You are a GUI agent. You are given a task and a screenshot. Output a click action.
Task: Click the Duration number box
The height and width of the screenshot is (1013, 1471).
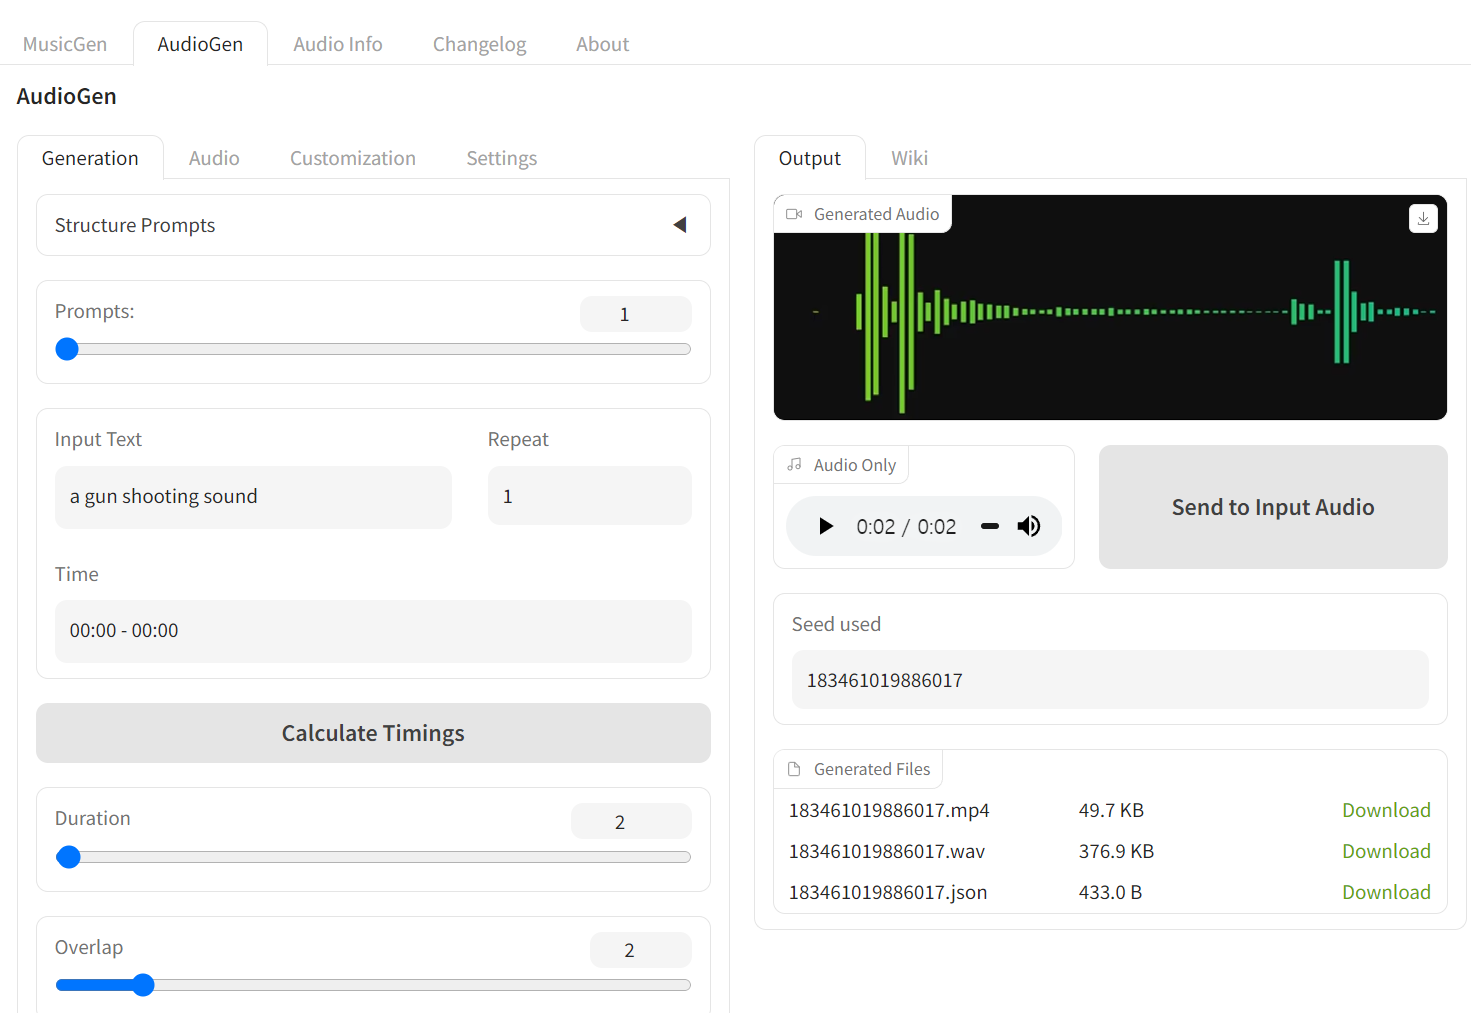coord(631,821)
